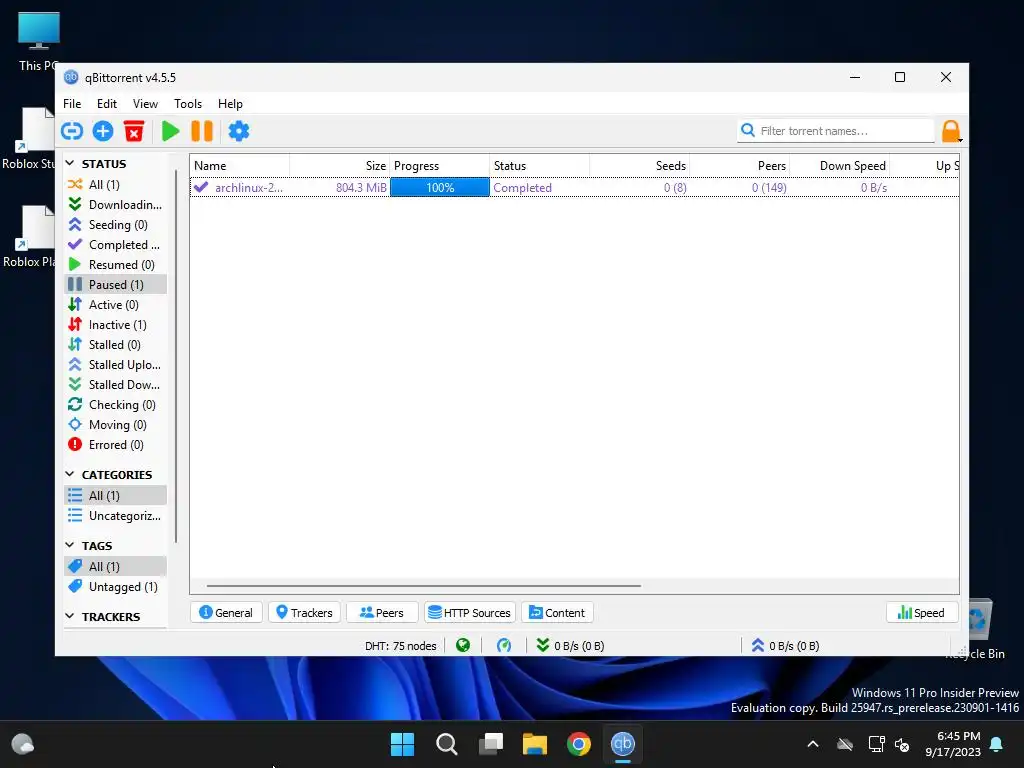Filter by Downloading status in sidebar
This screenshot has height=768, width=1024.
(x=115, y=205)
